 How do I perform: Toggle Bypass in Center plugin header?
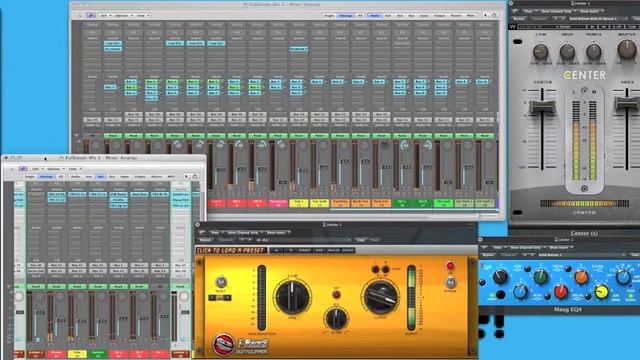coord(519,19)
